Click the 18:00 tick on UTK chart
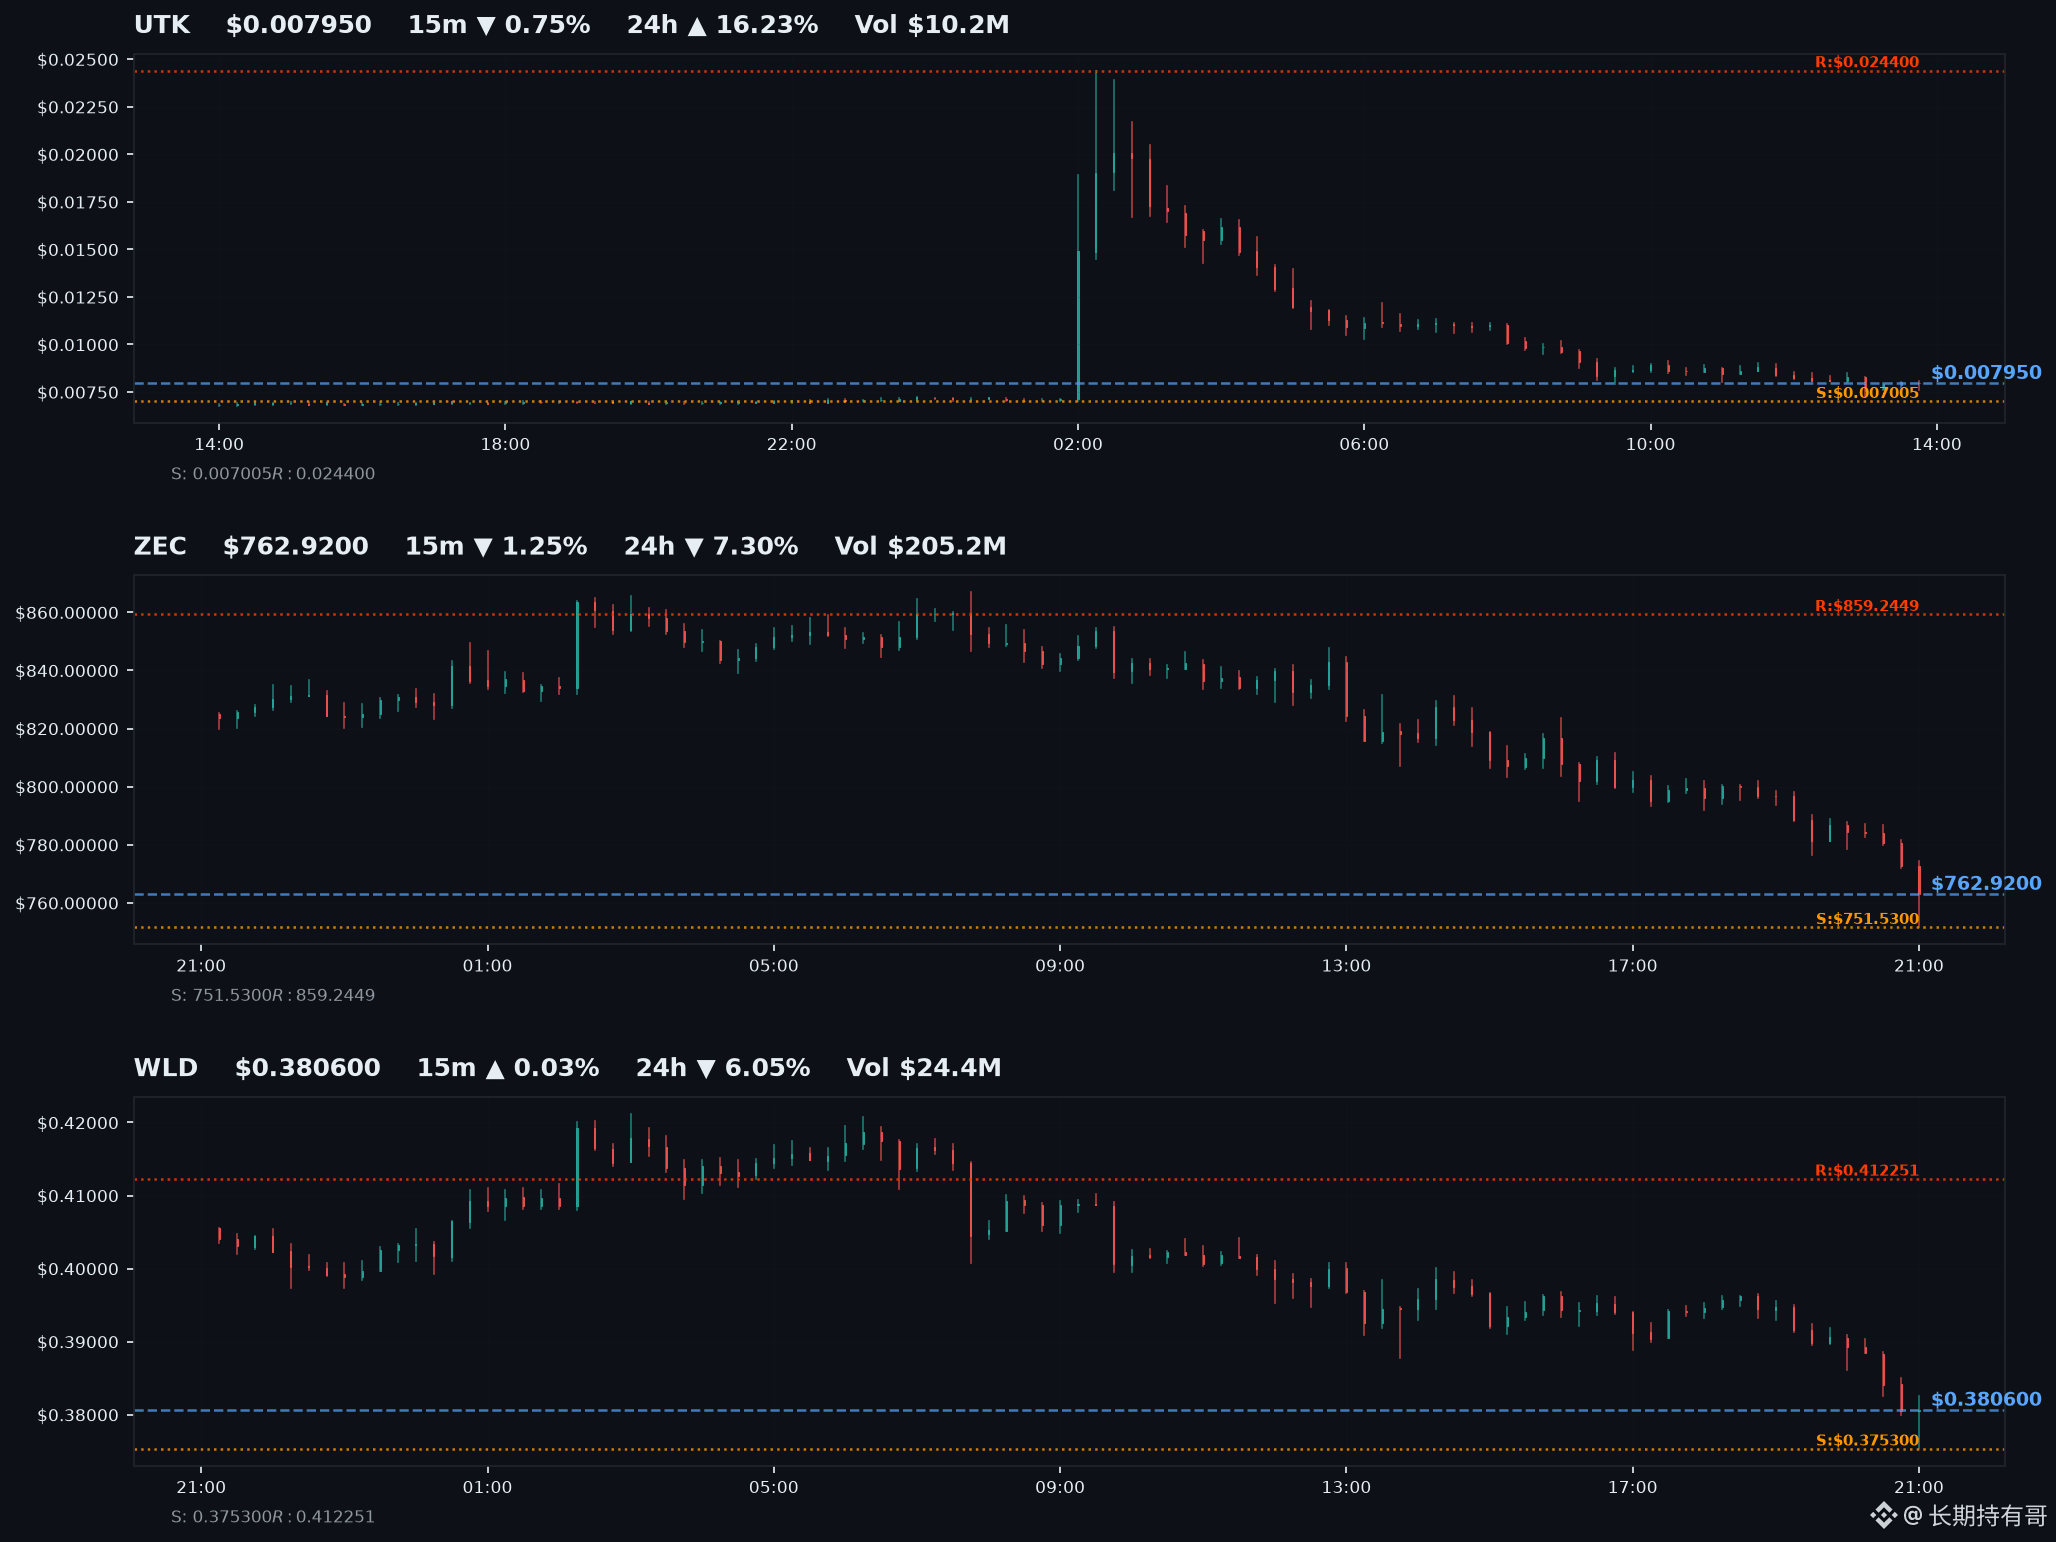The height and width of the screenshot is (1542, 2056). [x=505, y=444]
